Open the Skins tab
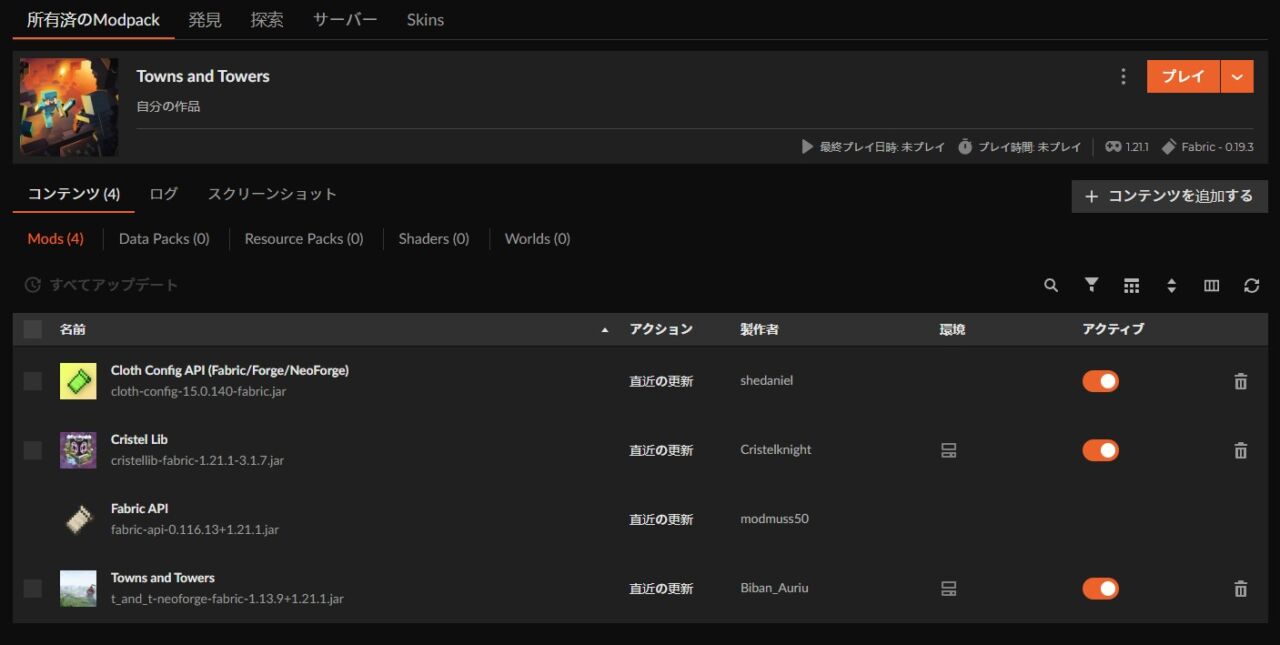Viewport: 1280px width, 645px height. pos(425,20)
